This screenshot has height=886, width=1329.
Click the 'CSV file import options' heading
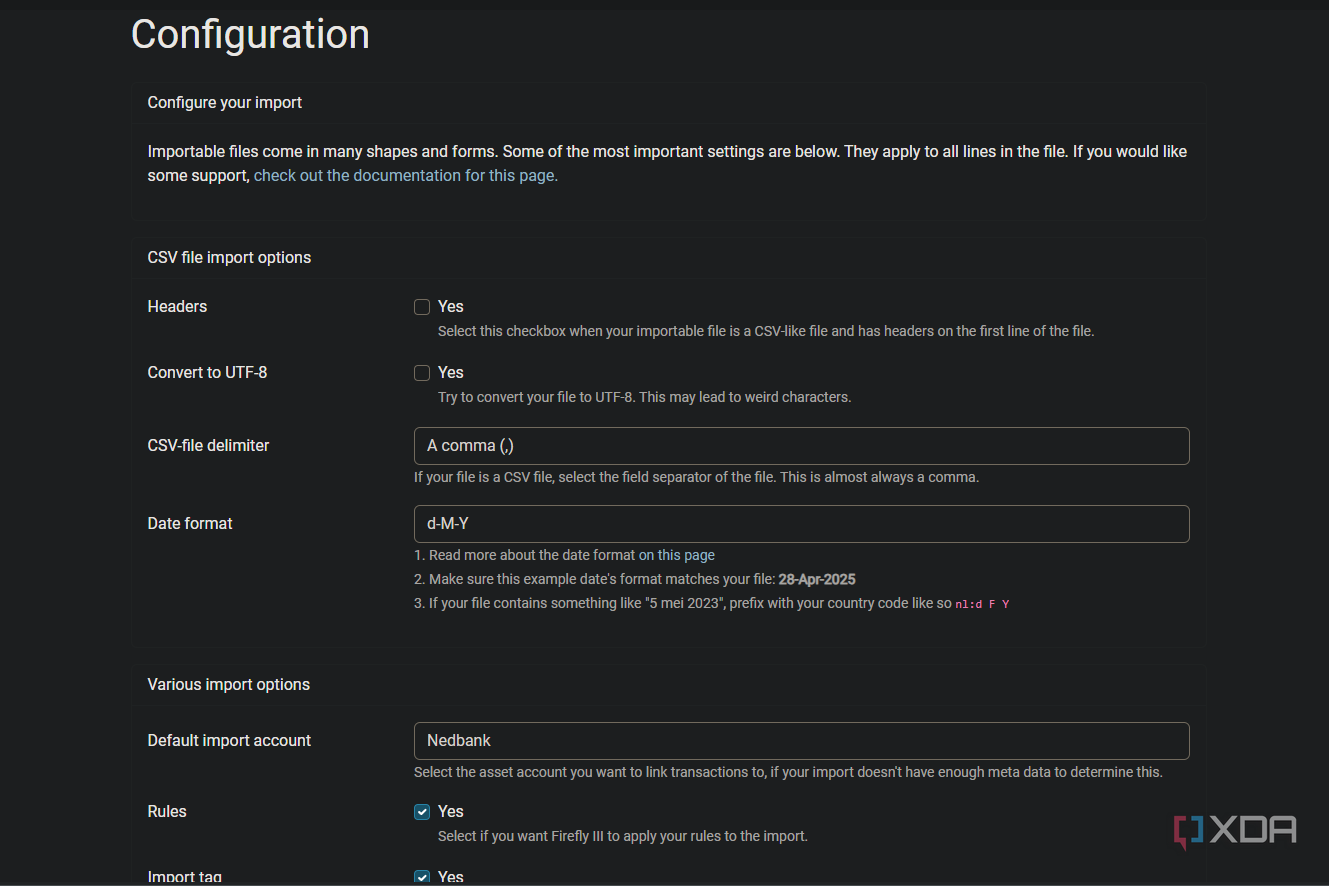pos(229,257)
